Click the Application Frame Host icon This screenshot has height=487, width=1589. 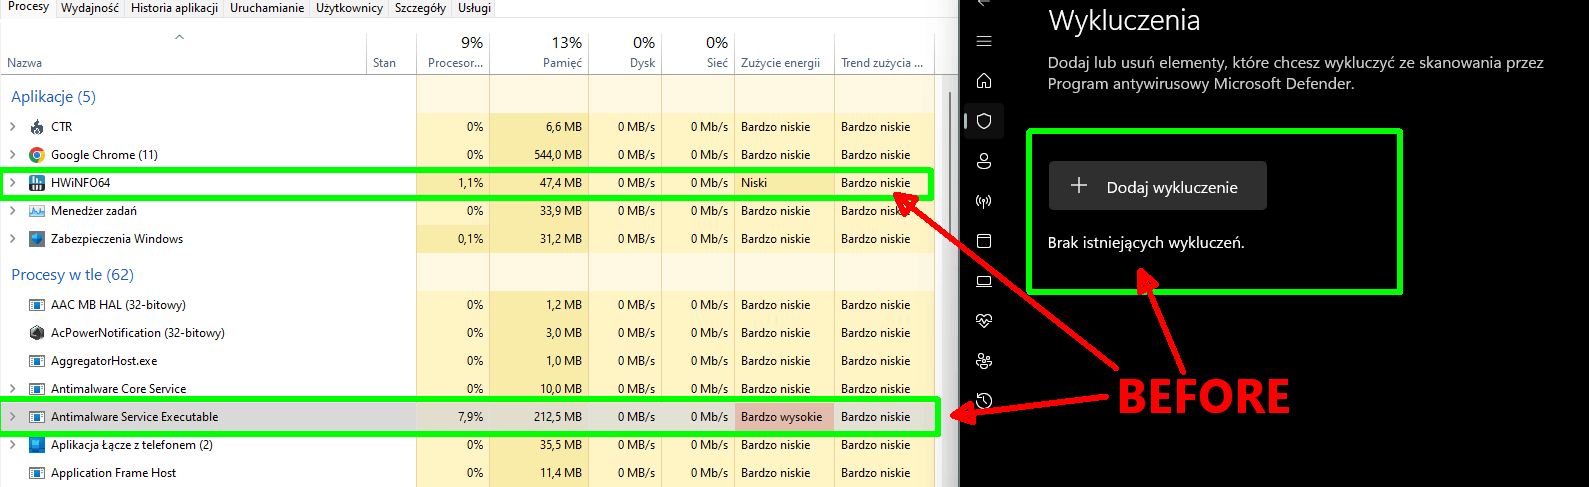click(x=37, y=473)
